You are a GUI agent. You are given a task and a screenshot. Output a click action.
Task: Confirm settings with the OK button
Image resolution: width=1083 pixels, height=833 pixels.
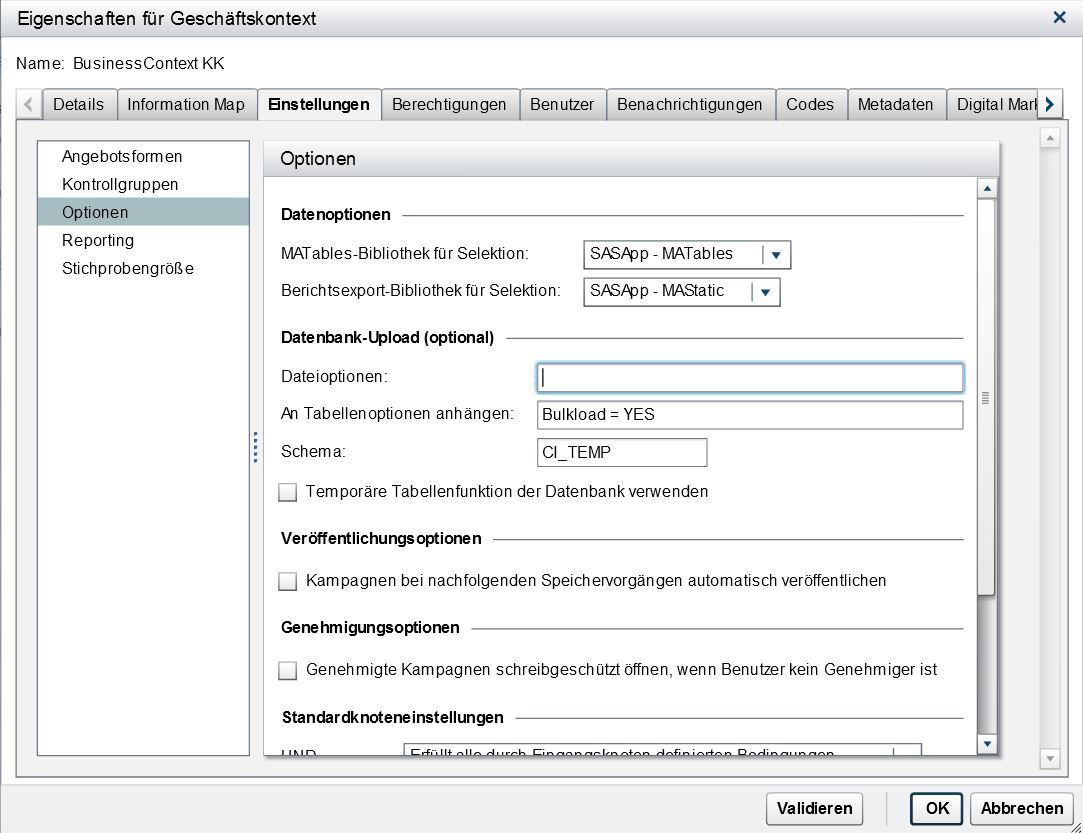click(935, 809)
